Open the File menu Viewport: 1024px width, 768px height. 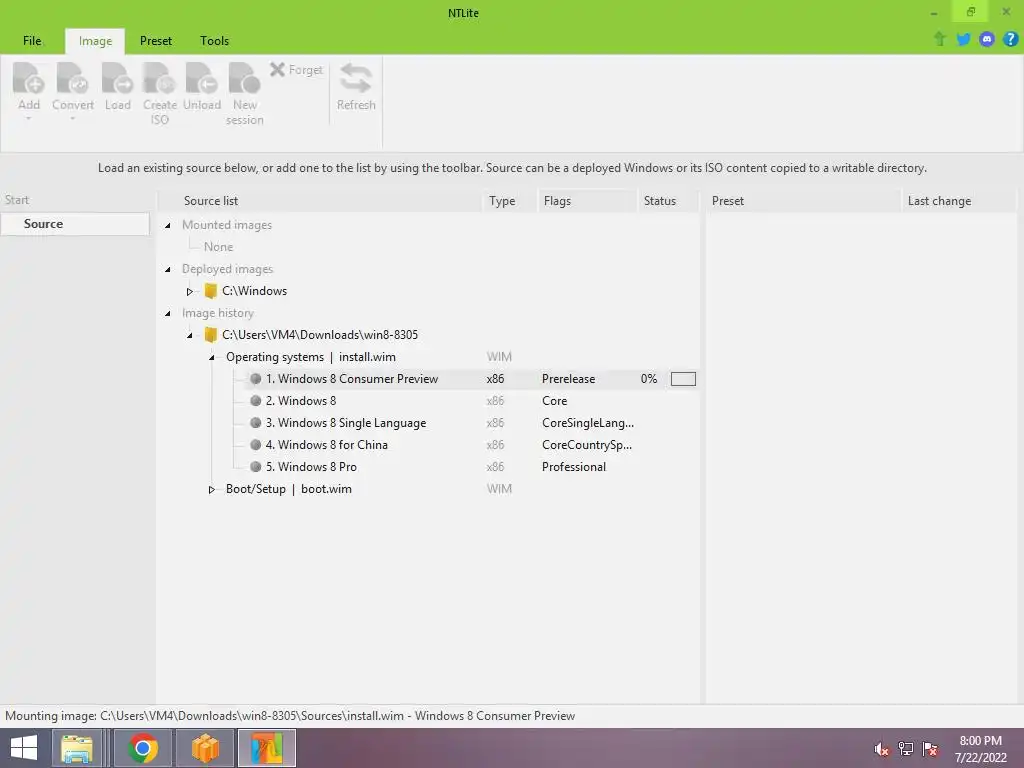click(x=32, y=40)
